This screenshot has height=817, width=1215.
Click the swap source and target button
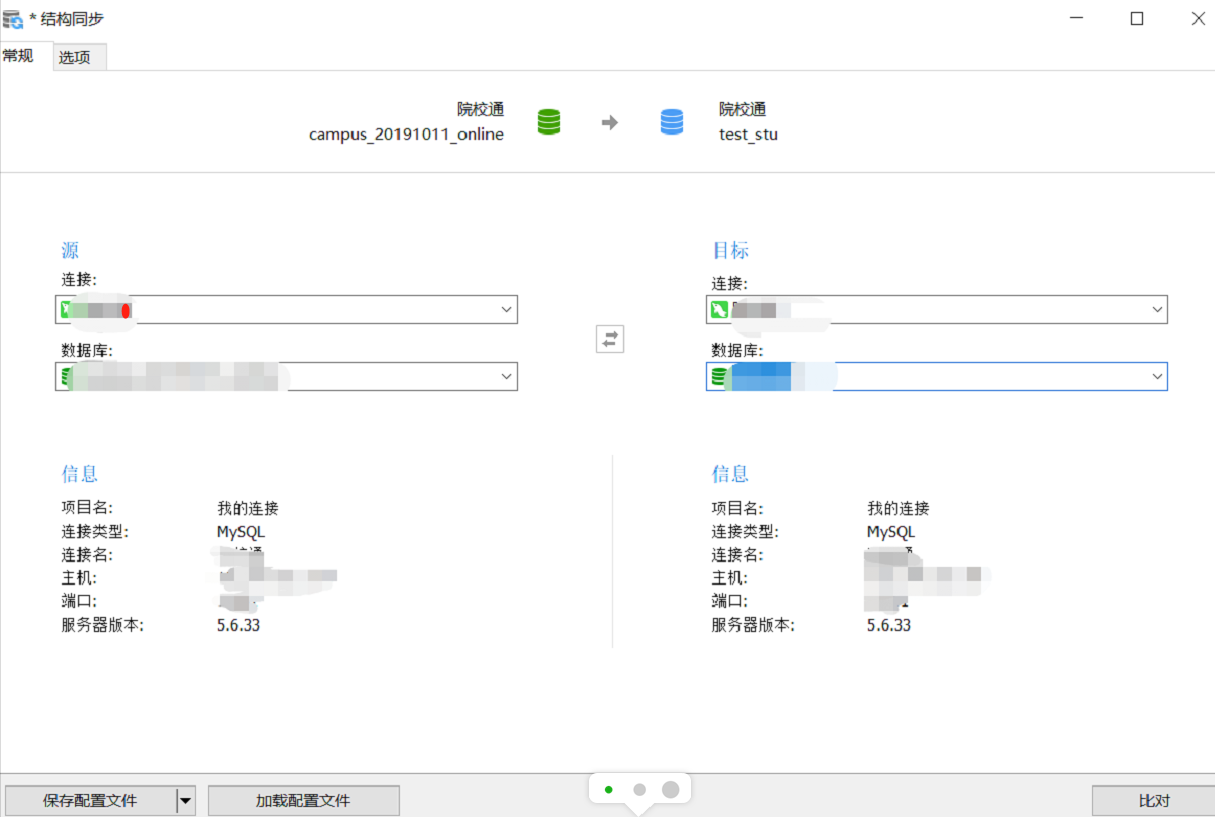pos(610,339)
